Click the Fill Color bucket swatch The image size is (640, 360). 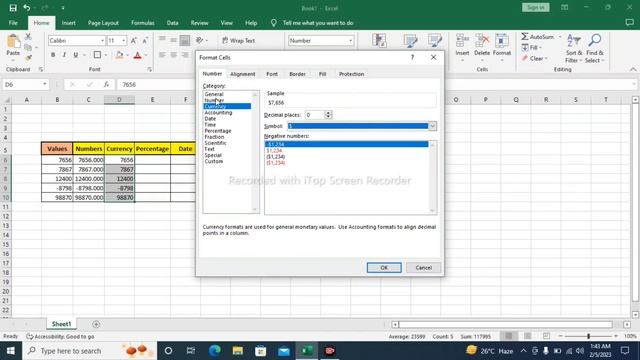pos(119,55)
